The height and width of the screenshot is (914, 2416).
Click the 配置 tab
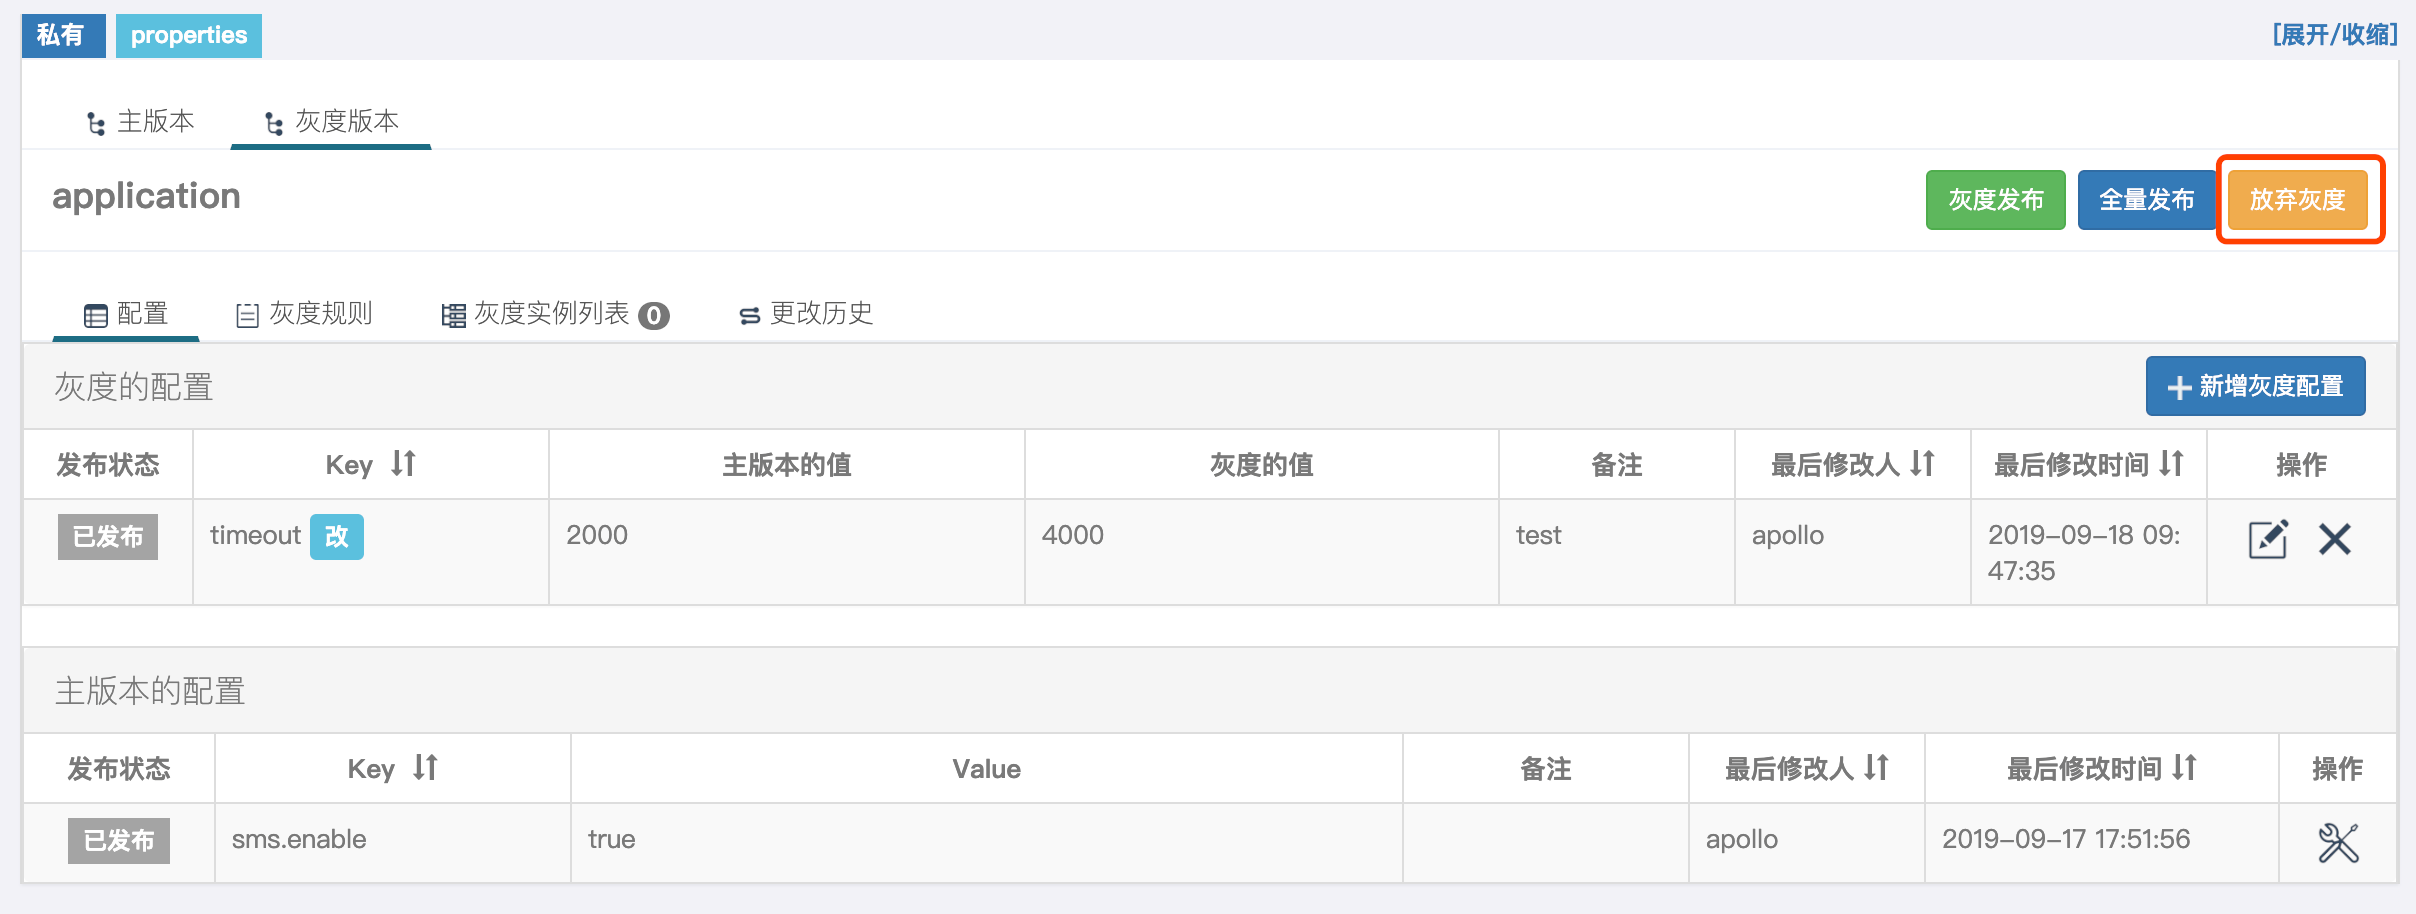pos(126,314)
